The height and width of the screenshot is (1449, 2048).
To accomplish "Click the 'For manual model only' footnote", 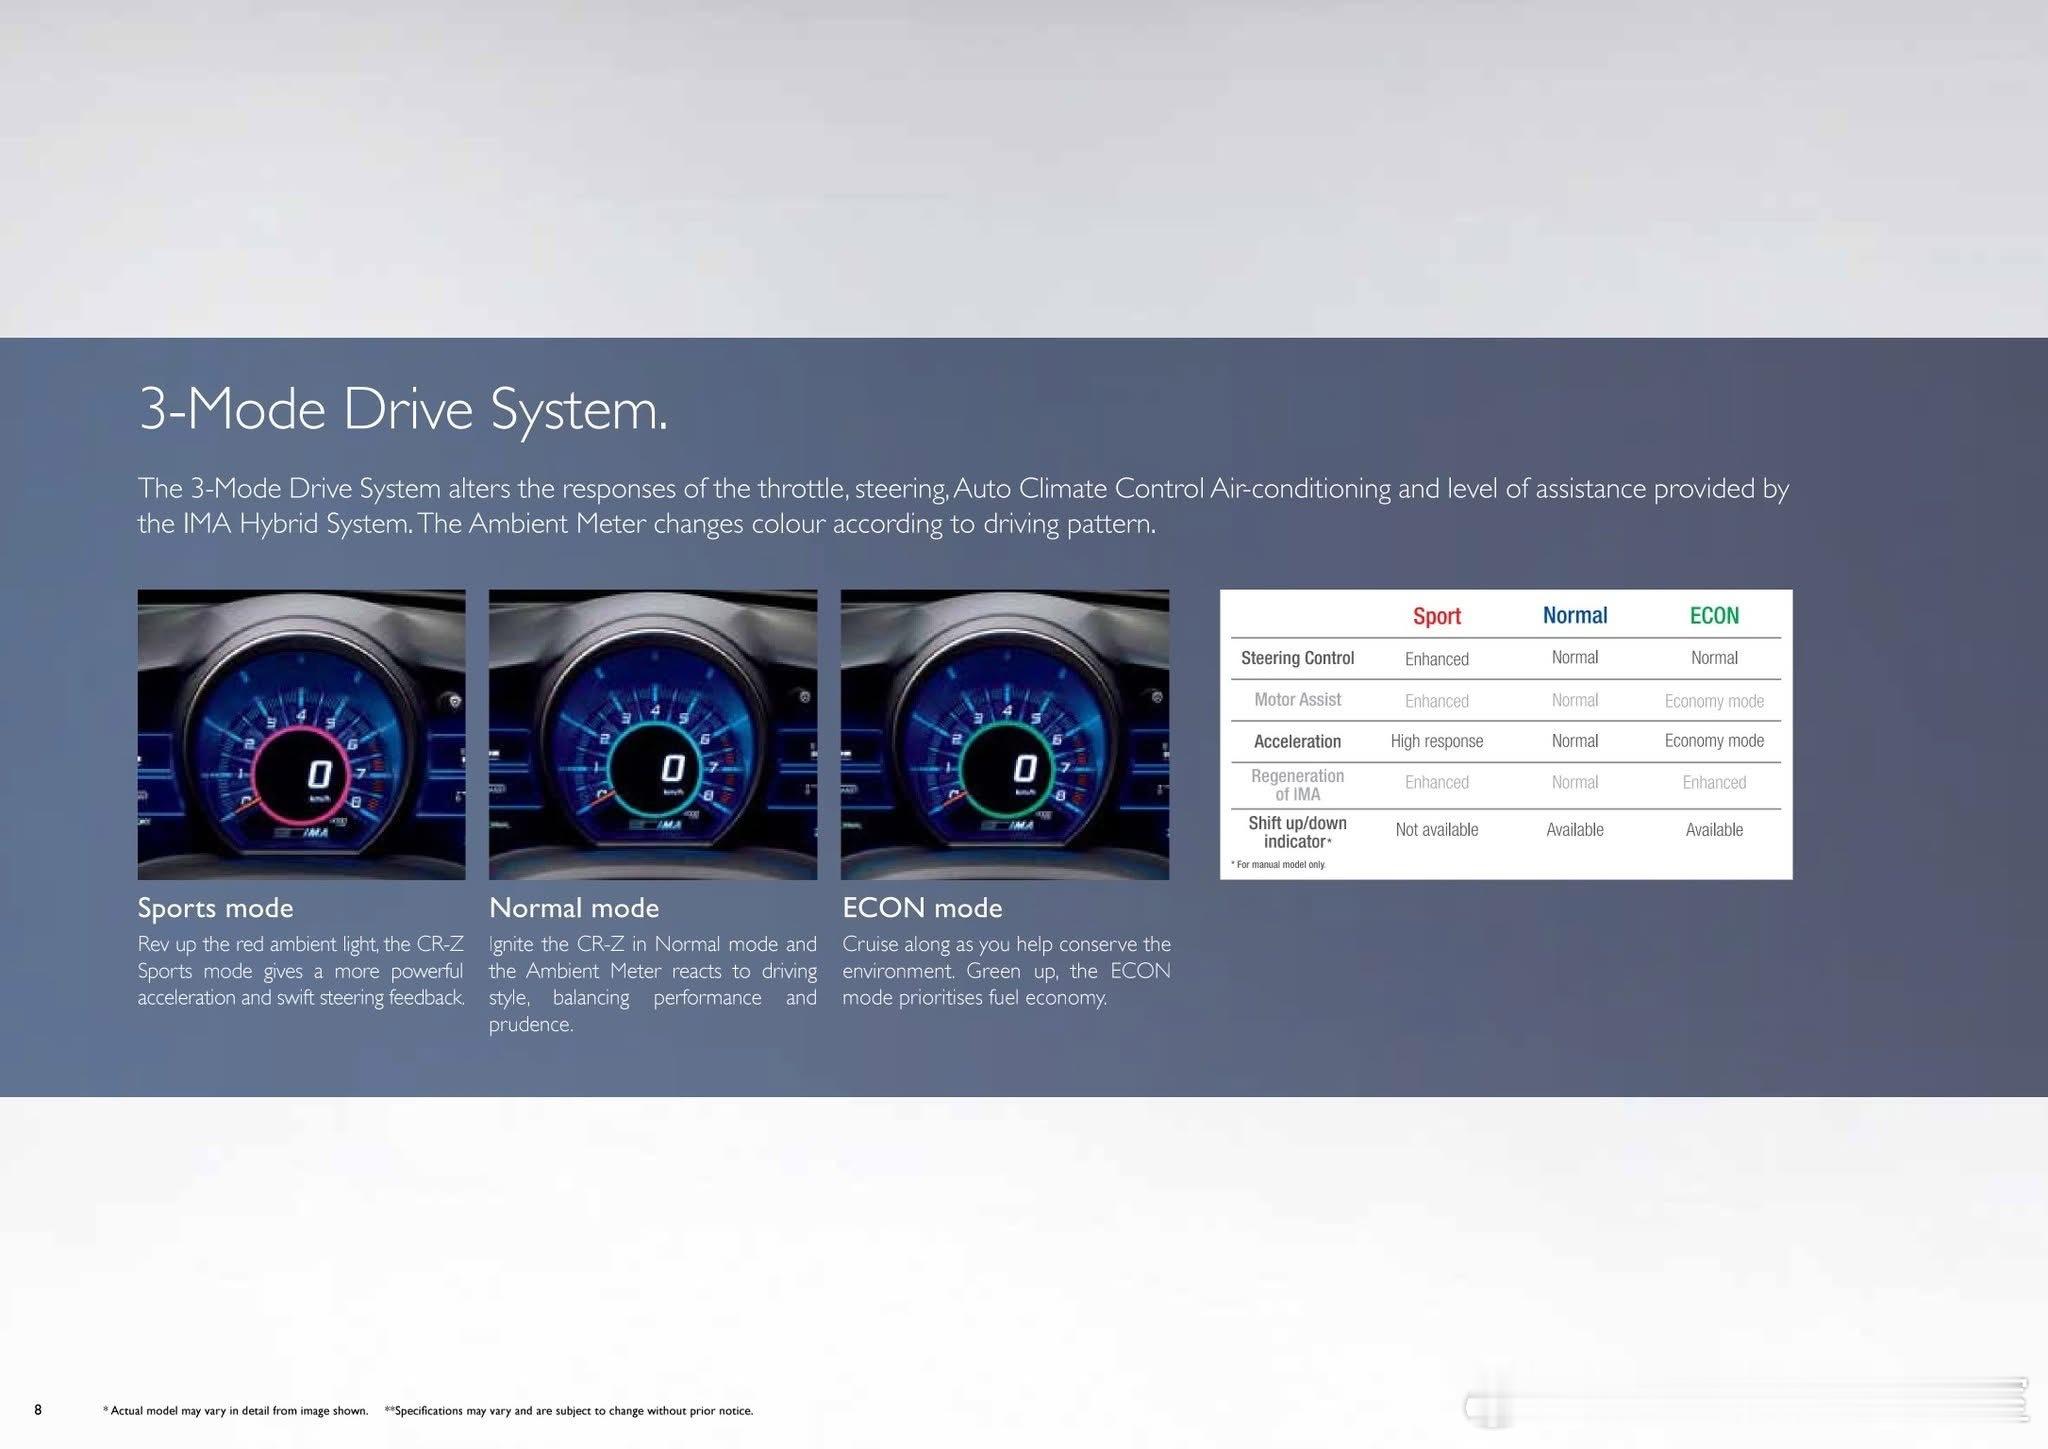I will [1278, 865].
